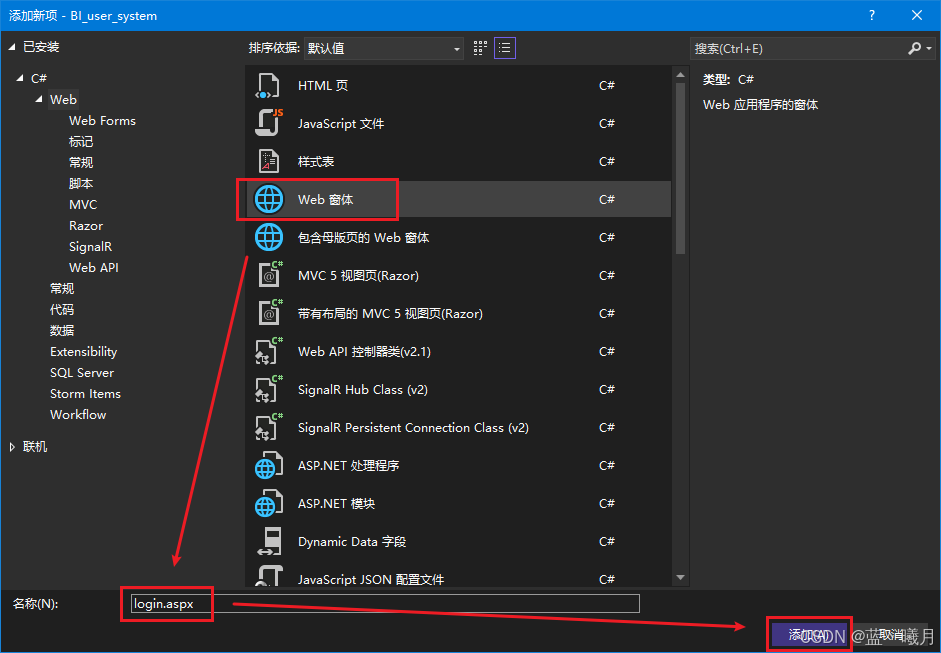941x653 pixels.
Task: Expand the 联机 tree node
Action: 12,447
